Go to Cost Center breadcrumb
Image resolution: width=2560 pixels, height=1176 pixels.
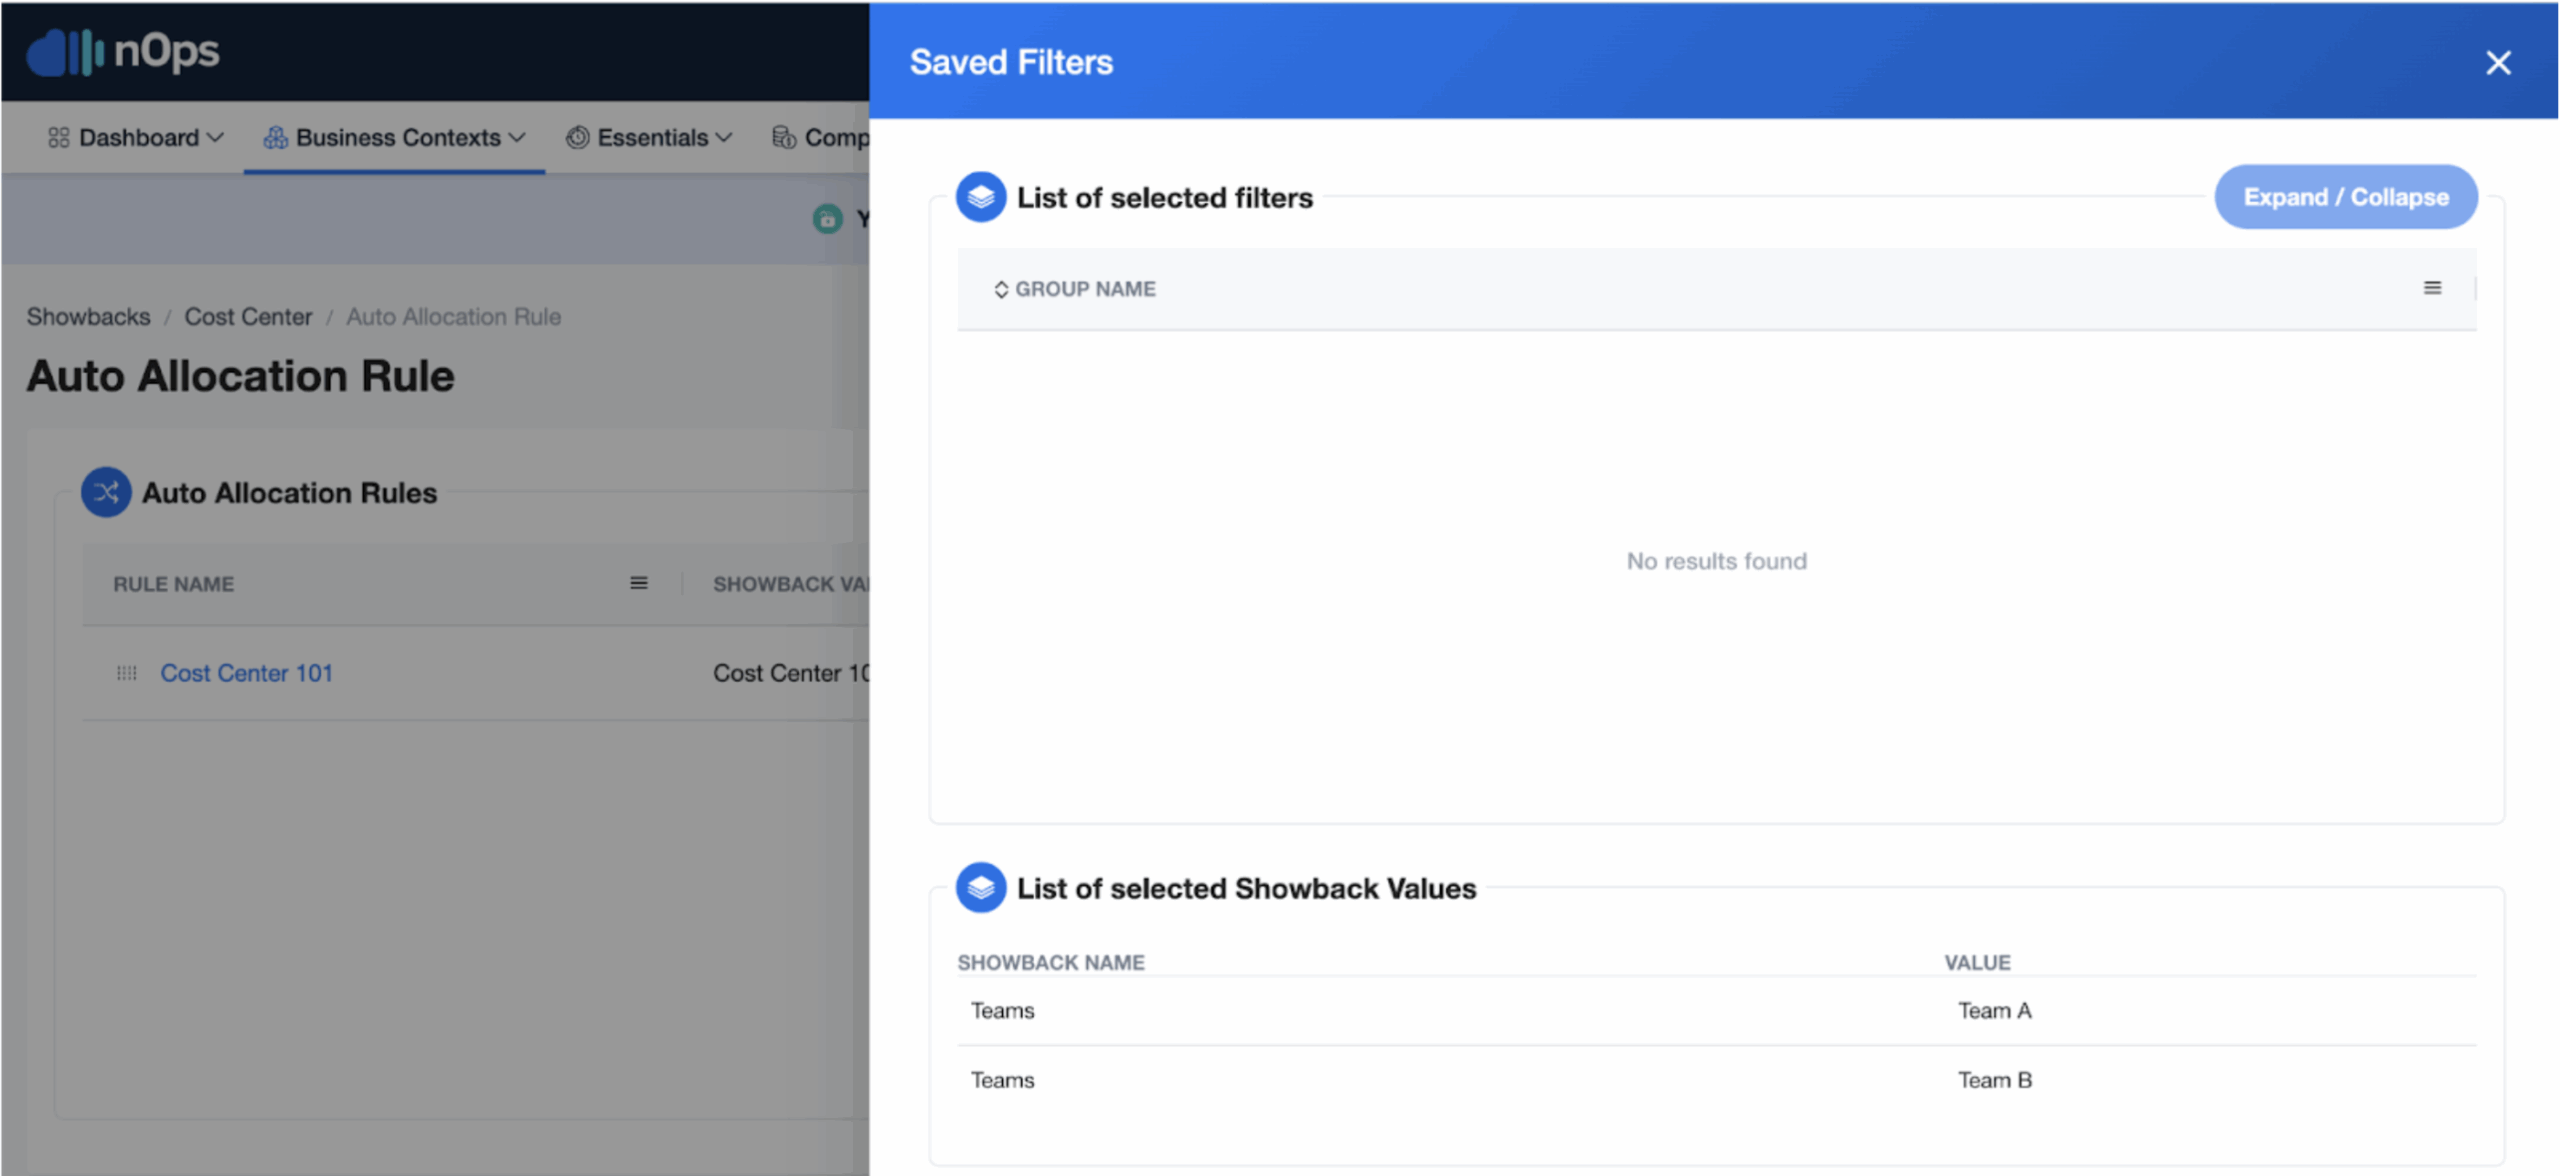pyautogui.click(x=248, y=317)
